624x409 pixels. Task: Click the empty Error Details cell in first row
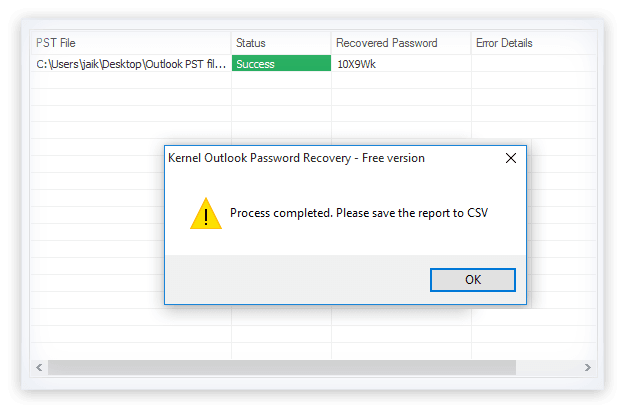[533, 64]
